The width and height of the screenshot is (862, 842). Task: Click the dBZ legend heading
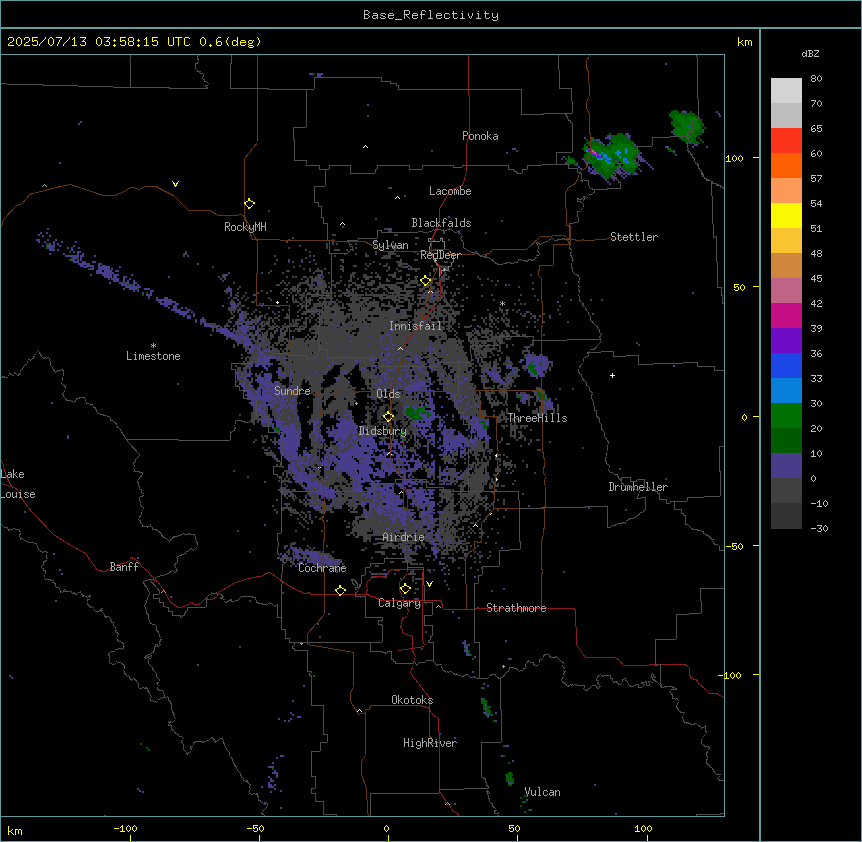tap(810, 53)
